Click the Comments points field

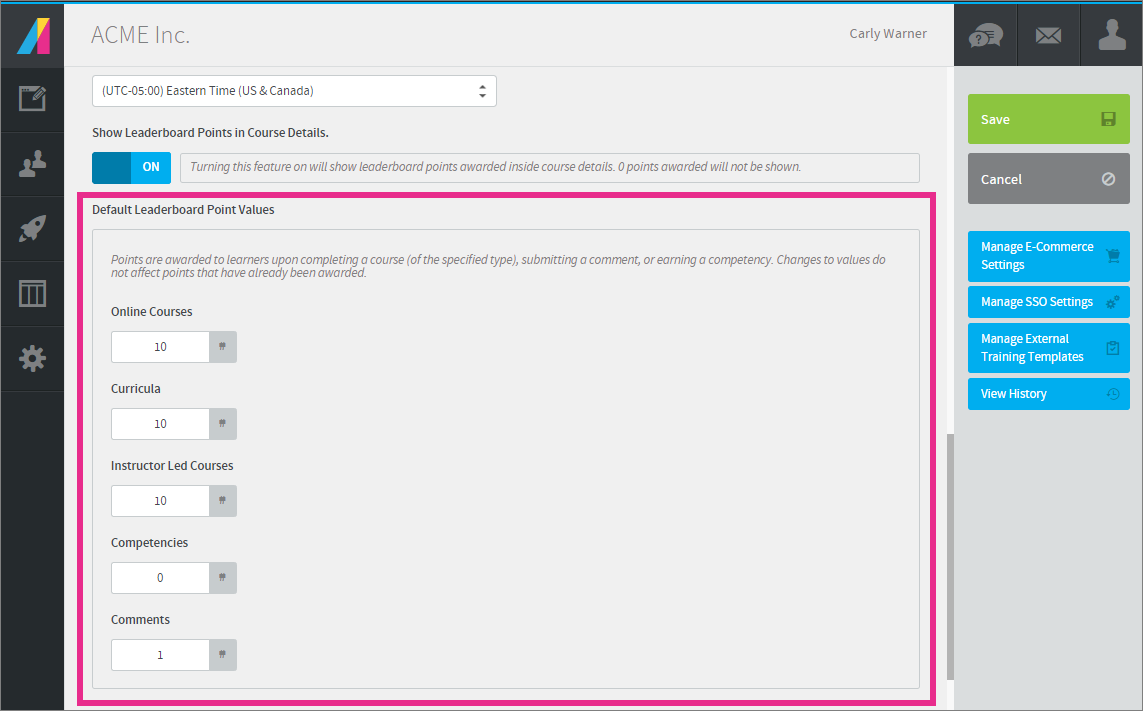coord(160,655)
